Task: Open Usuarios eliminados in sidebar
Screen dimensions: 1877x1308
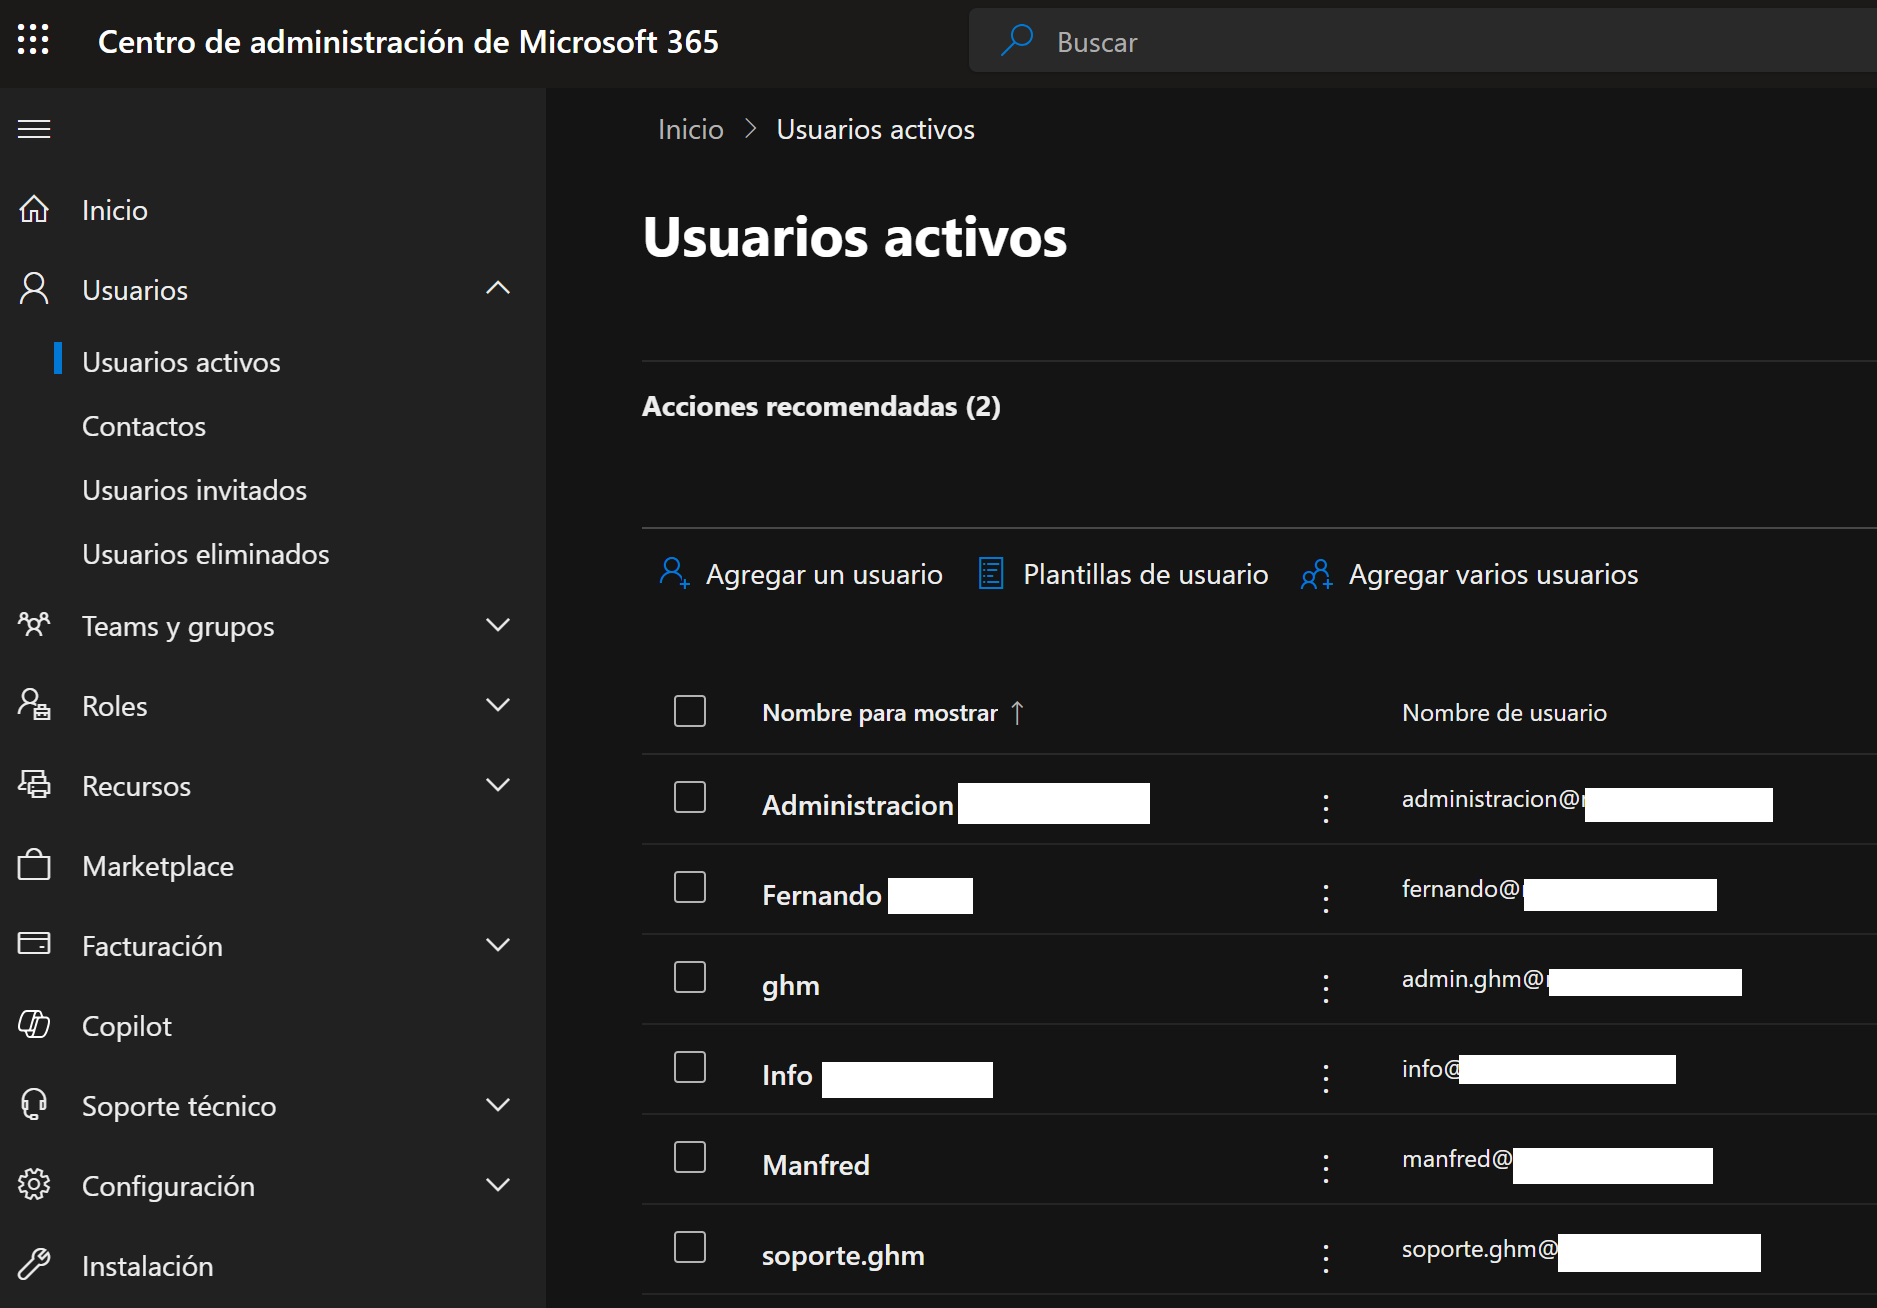Action: [x=205, y=554]
